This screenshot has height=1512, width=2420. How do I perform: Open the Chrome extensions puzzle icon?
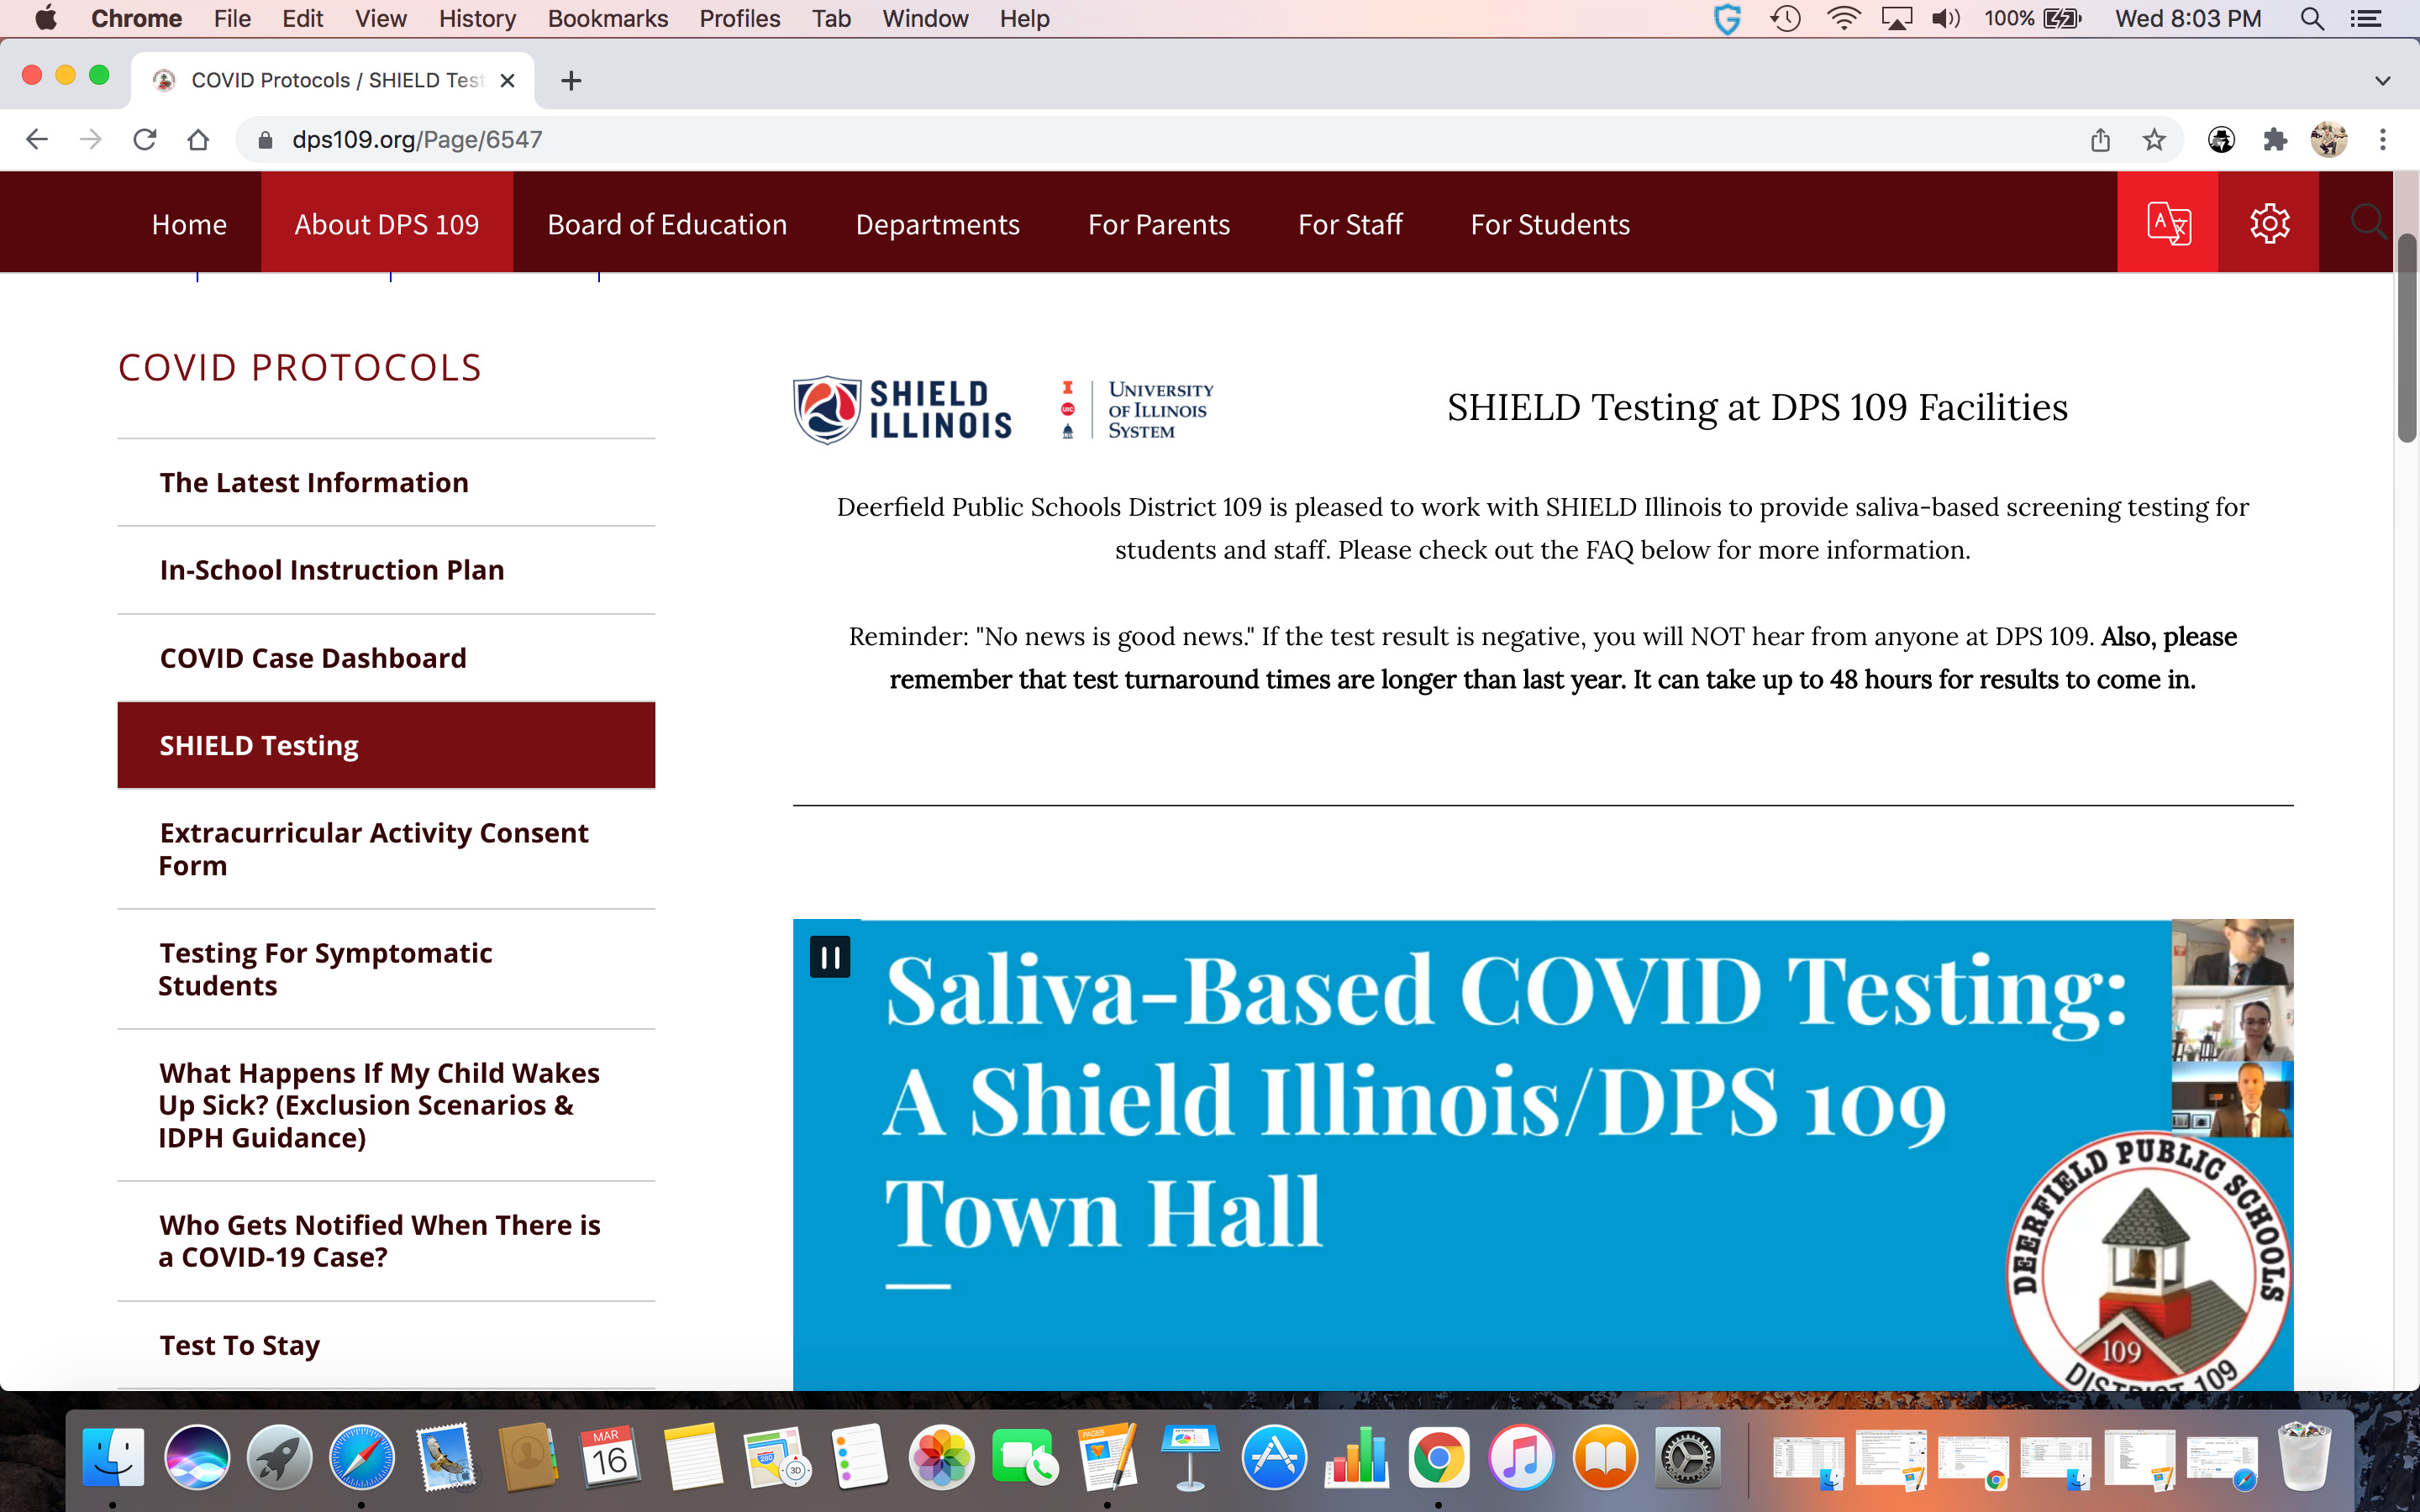[x=2275, y=140]
